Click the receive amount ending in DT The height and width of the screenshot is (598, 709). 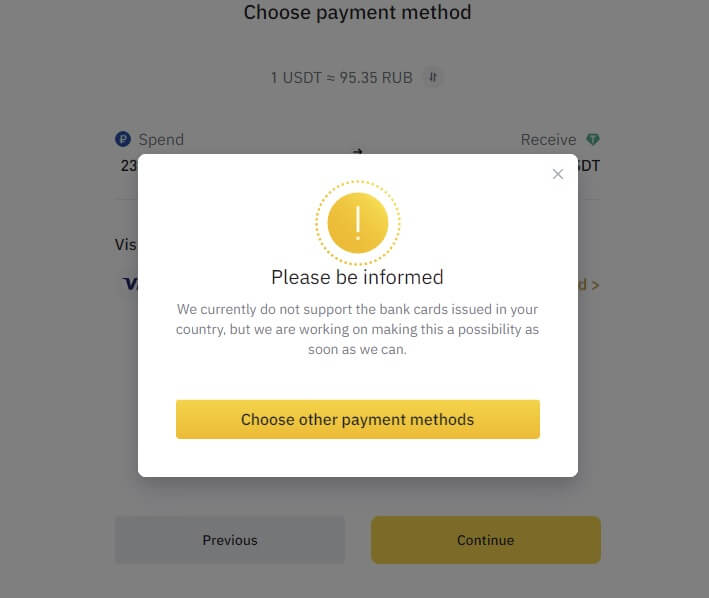[x=589, y=165]
